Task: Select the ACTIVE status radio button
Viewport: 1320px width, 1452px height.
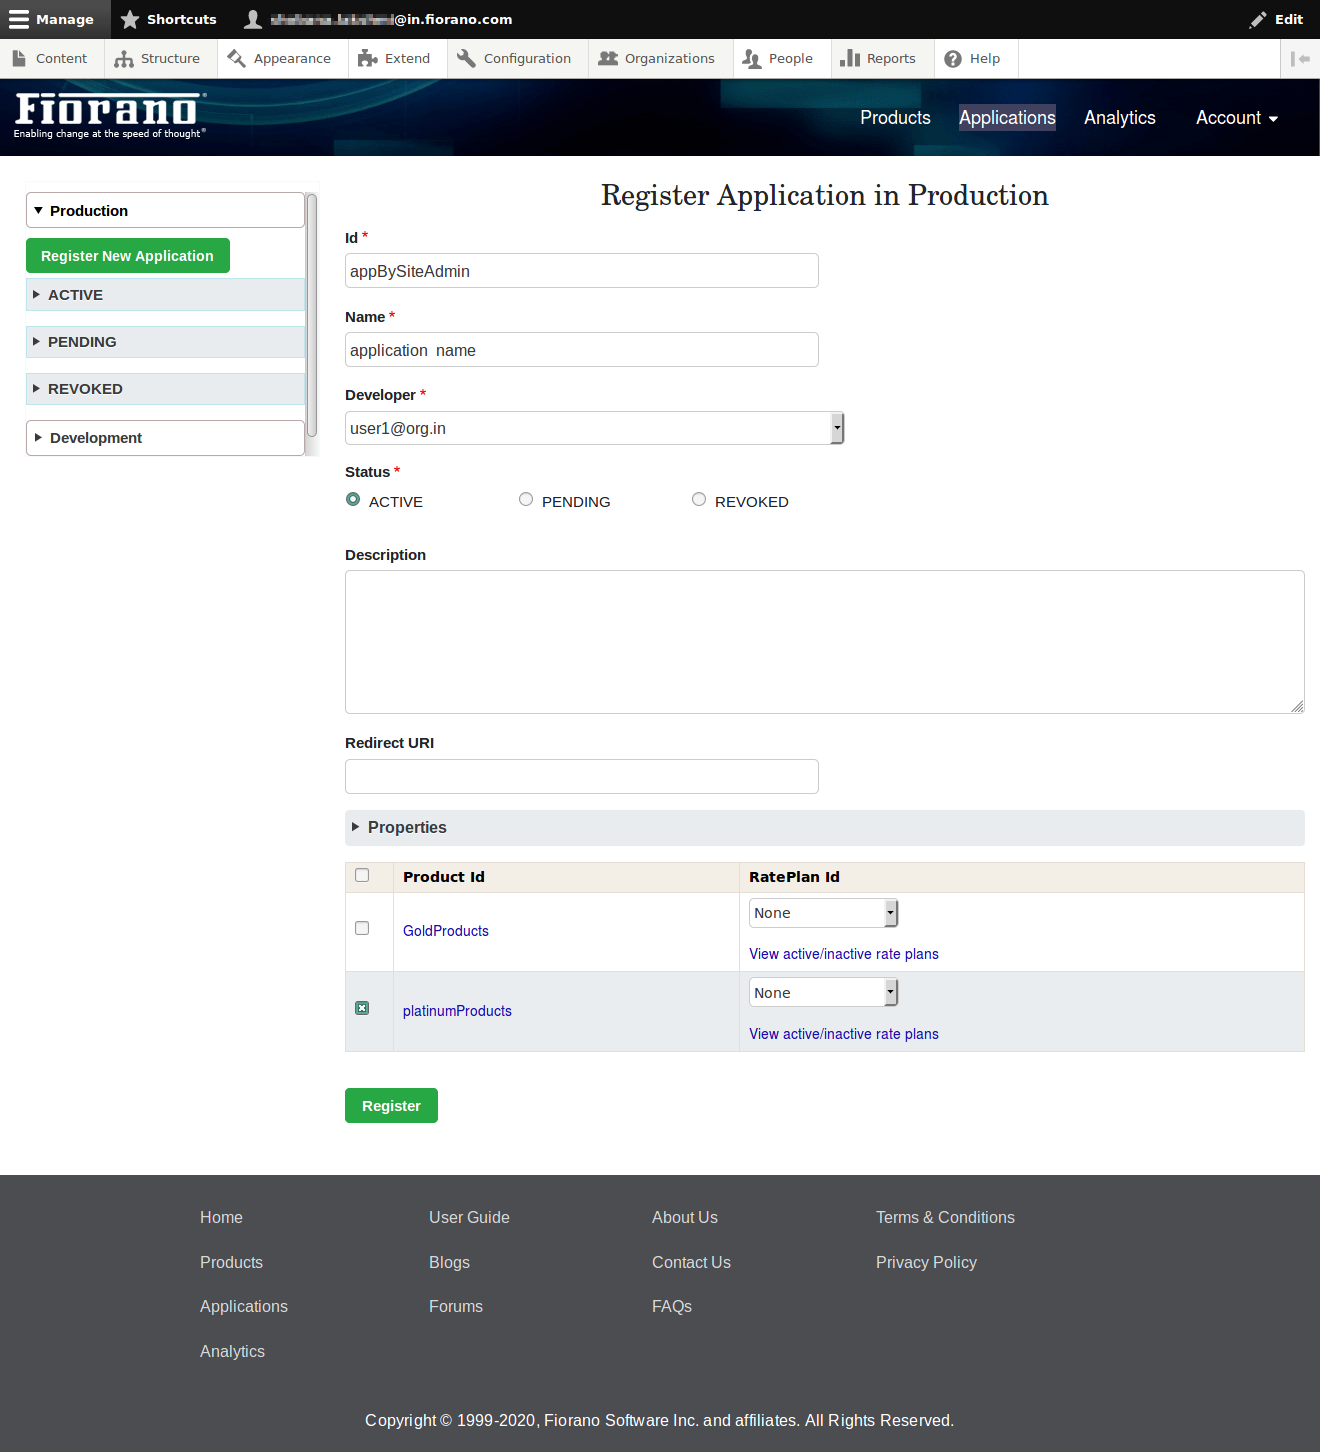Action: click(353, 499)
